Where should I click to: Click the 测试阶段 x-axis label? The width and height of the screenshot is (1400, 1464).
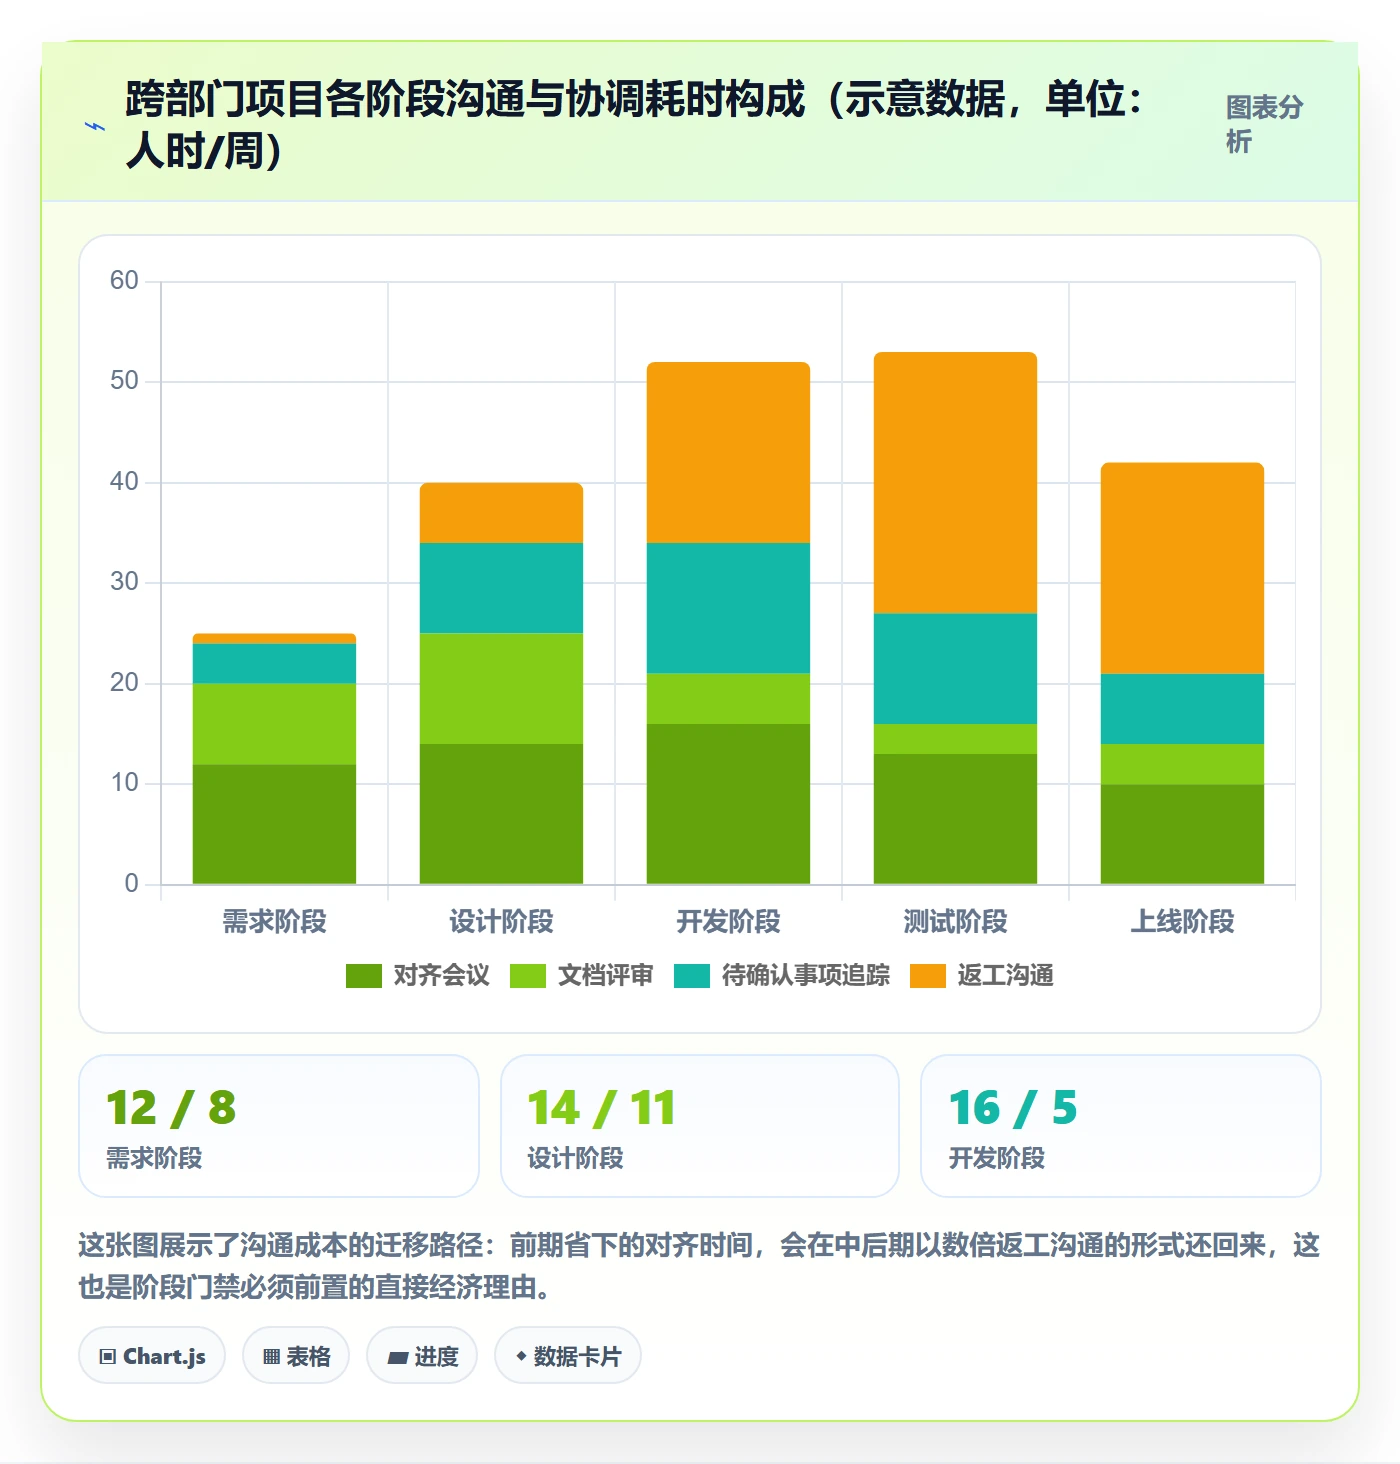(x=955, y=921)
